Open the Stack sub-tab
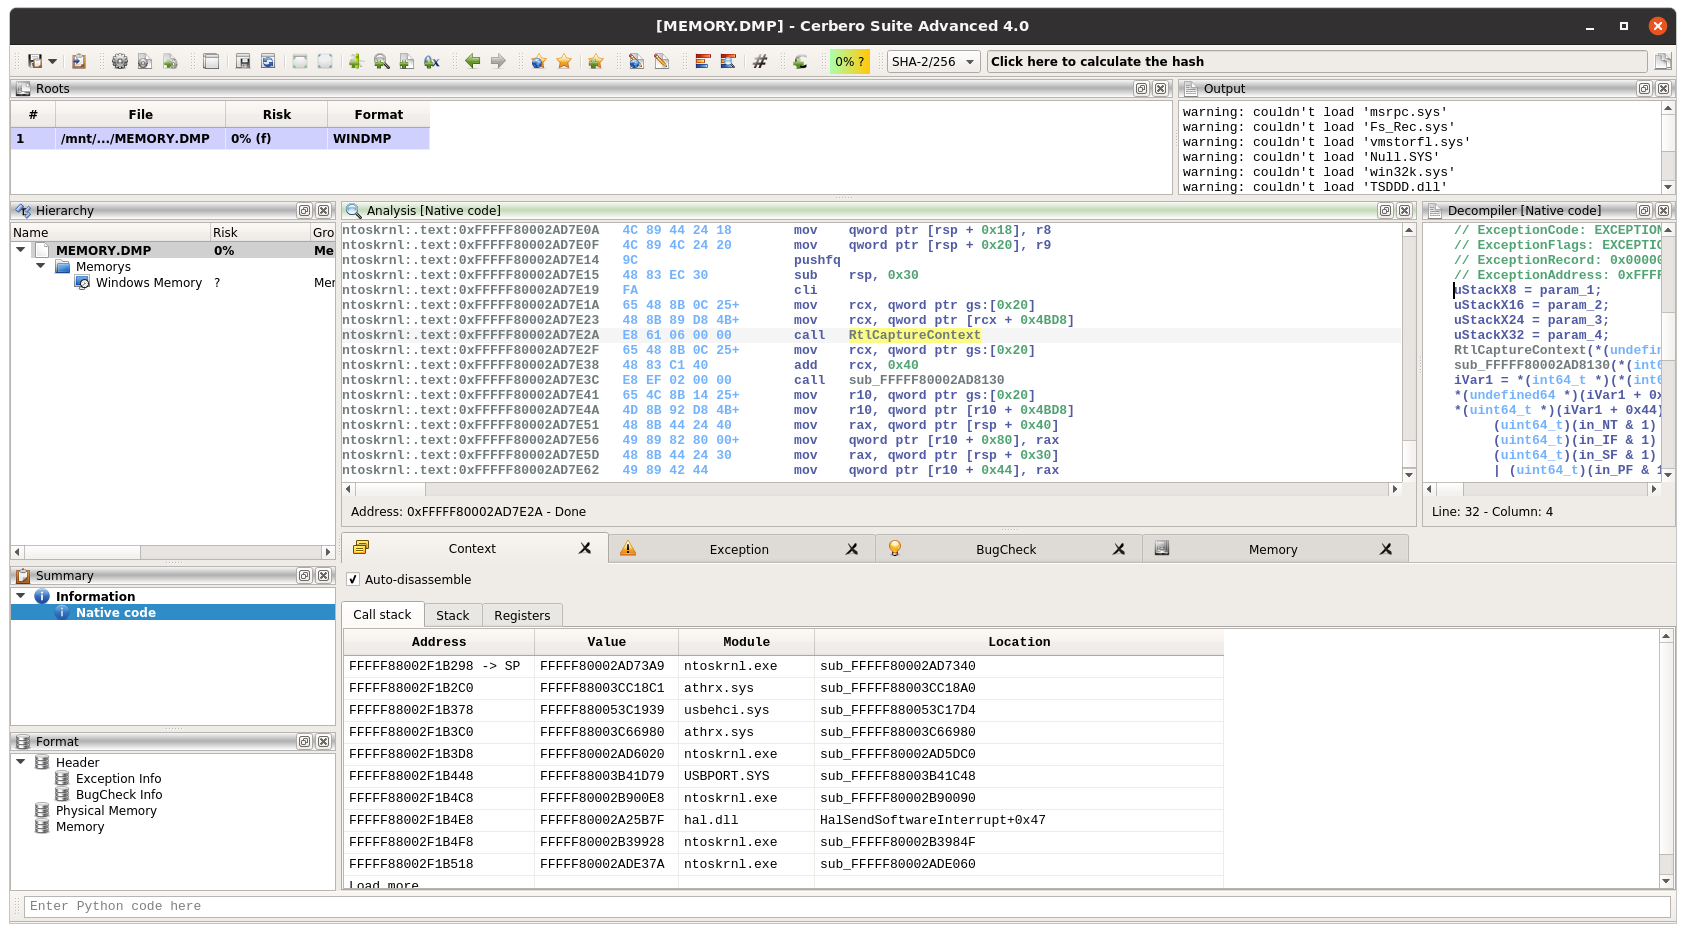The width and height of the screenshot is (1686, 933). coord(452,616)
